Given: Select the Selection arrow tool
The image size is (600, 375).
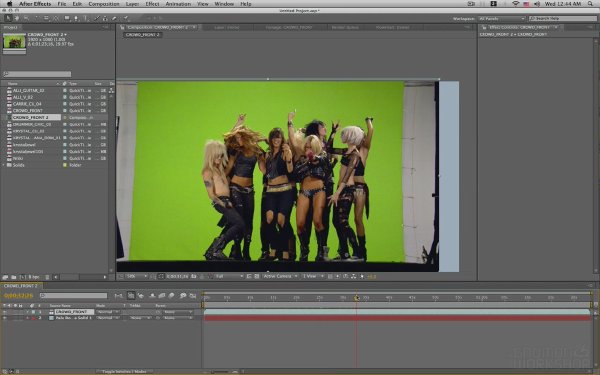Looking at the screenshot, I should tap(8, 18).
